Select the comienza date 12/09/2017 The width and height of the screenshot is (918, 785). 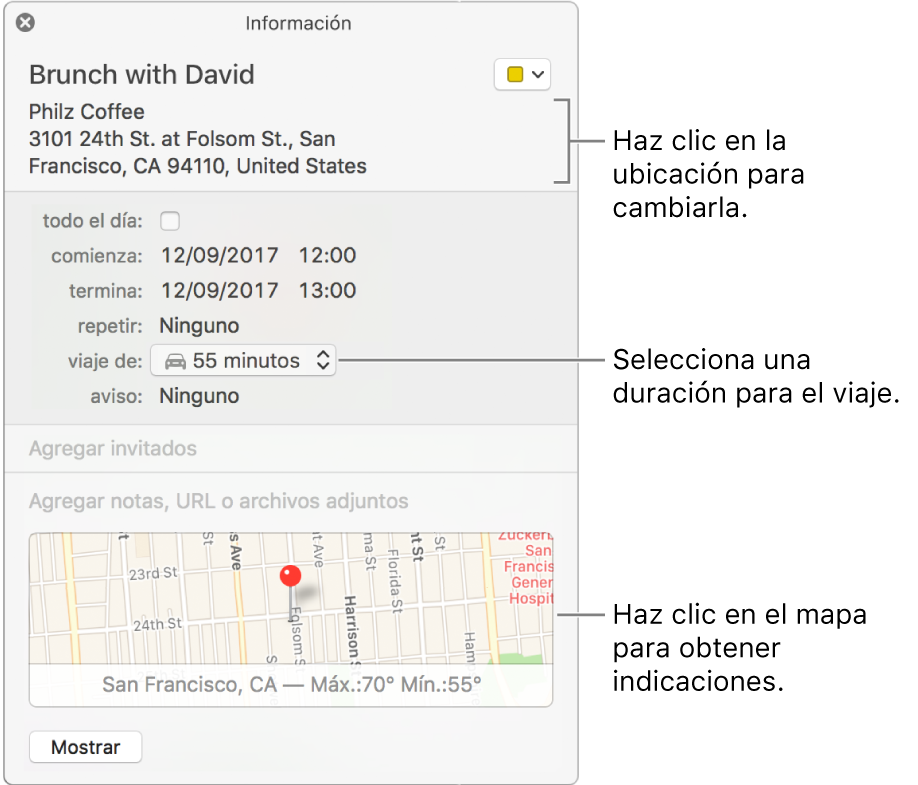coord(220,255)
